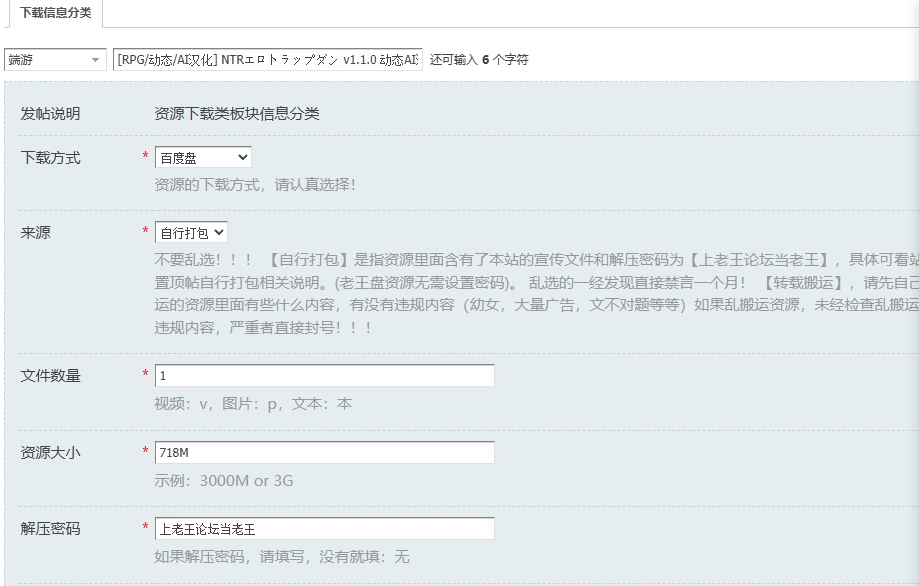Open the 下载信息分类 tab
Viewport: 919px width, 586px height.
pos(56,13)
